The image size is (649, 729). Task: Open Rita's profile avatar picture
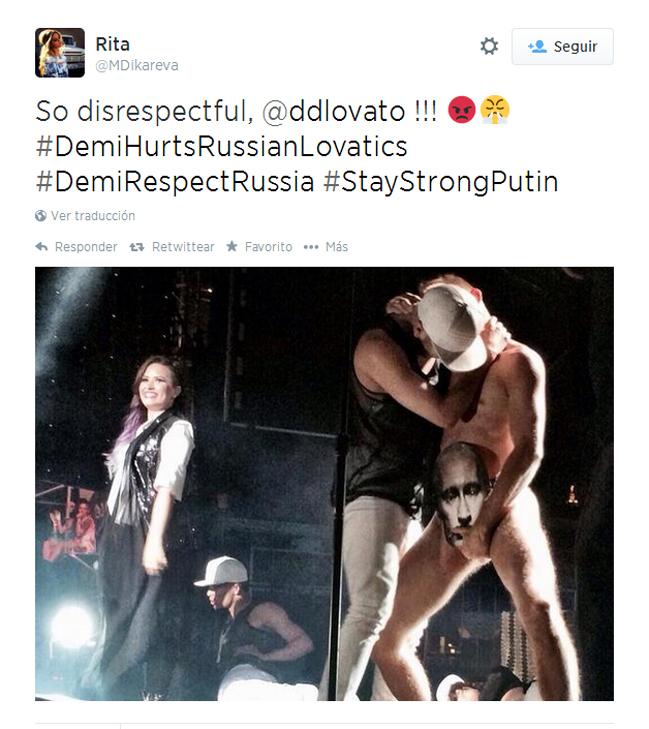[x=59, y=53]
